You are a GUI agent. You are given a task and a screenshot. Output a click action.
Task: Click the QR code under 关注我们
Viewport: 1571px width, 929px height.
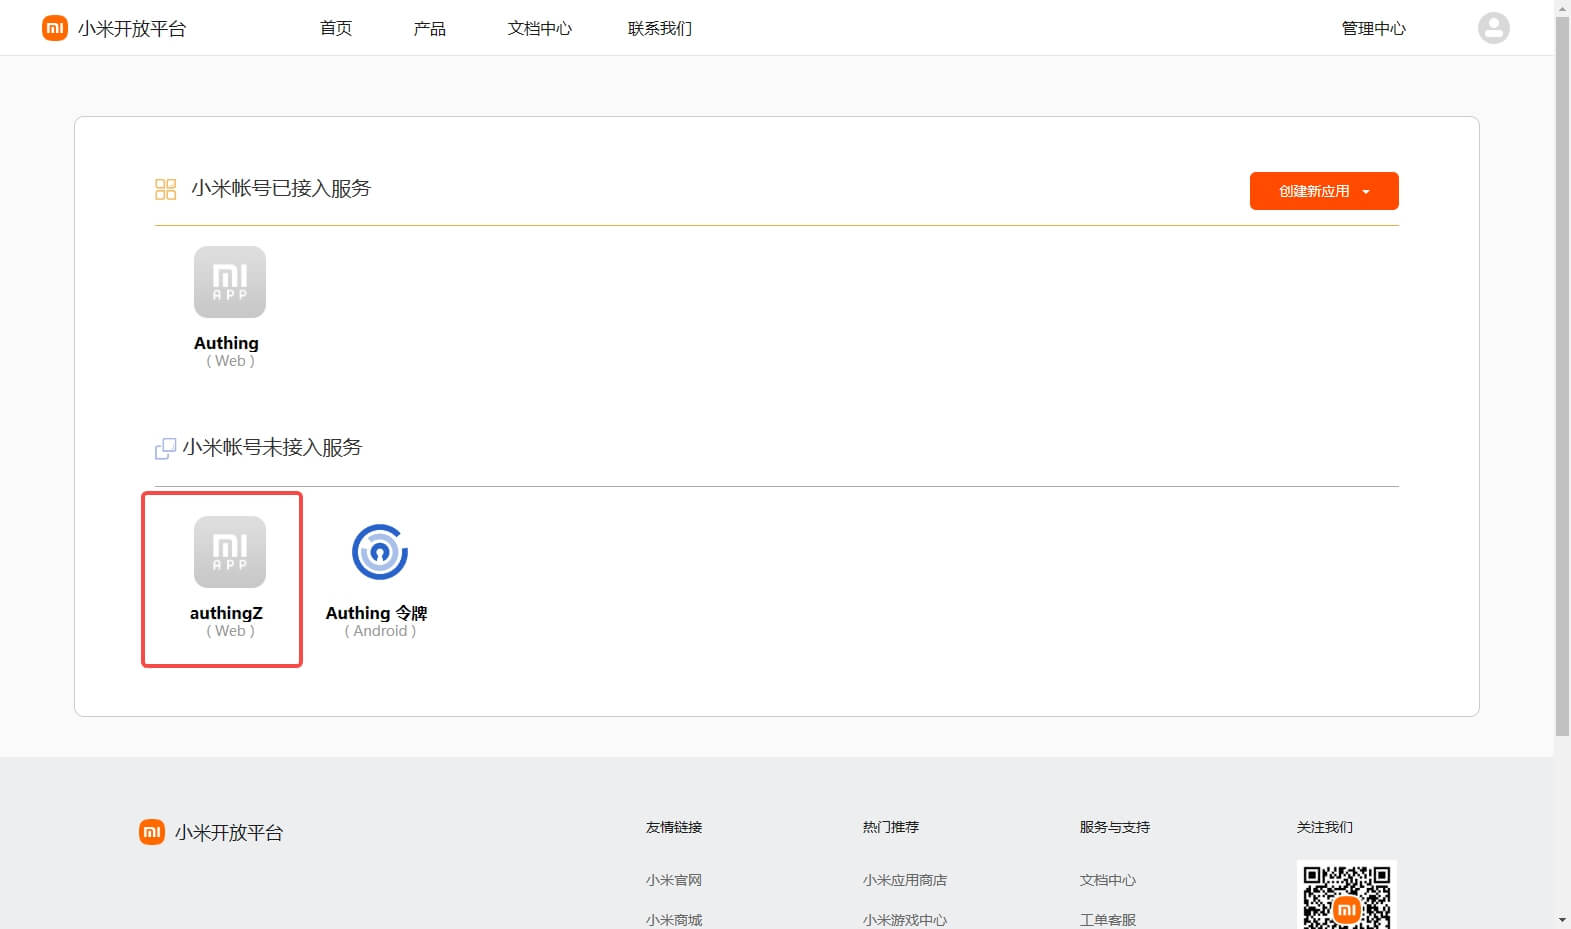click(x=1346, y=897)
